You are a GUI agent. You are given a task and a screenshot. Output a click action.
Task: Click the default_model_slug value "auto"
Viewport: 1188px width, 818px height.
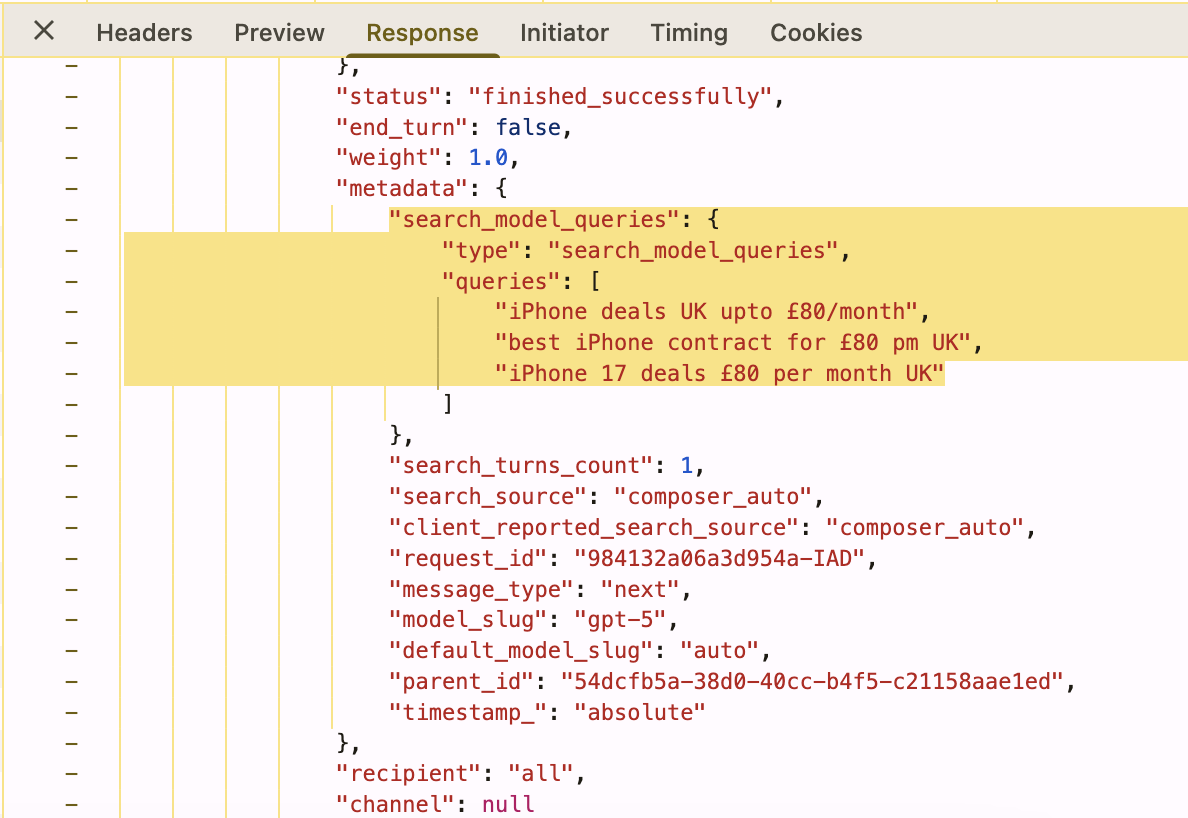(x=719, y=651)
